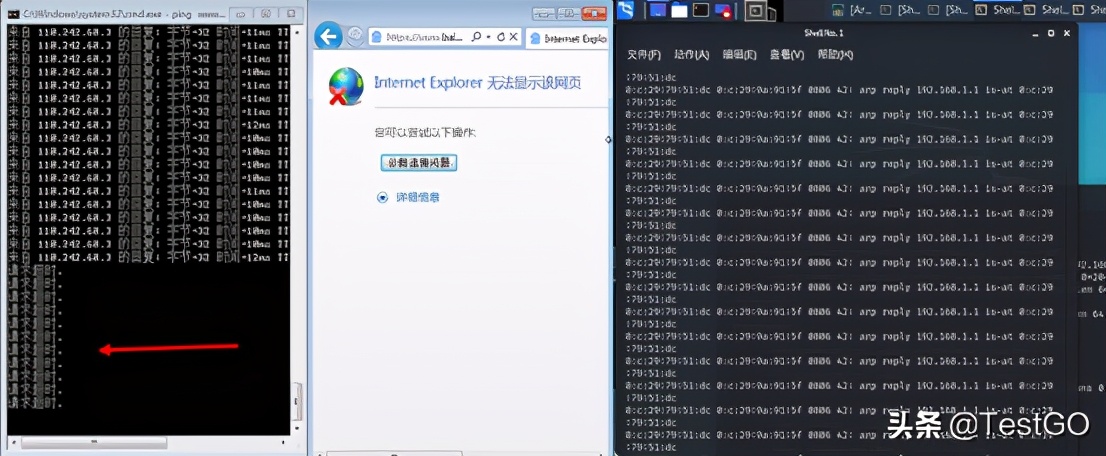Open the Kali applications menu
Screen dimensions: 1106x456
point(625,9)
